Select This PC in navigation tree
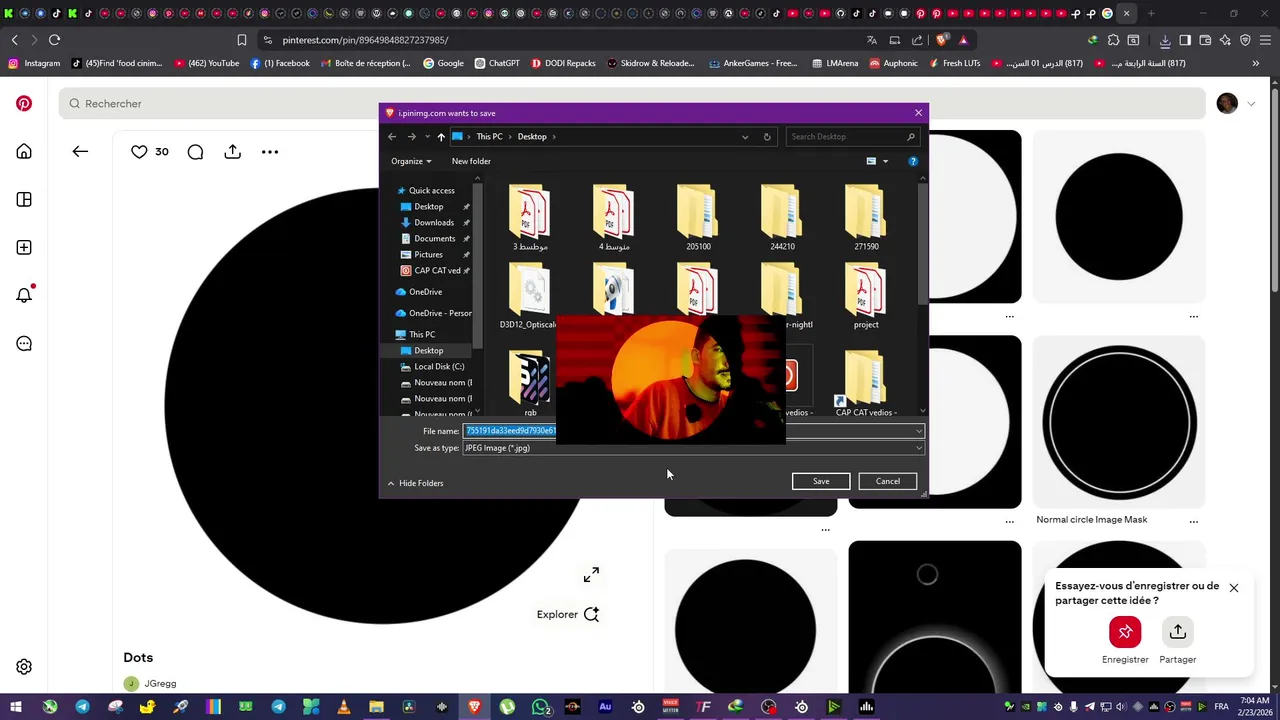Screen dimensions: 1280x720 pos(422,334)
